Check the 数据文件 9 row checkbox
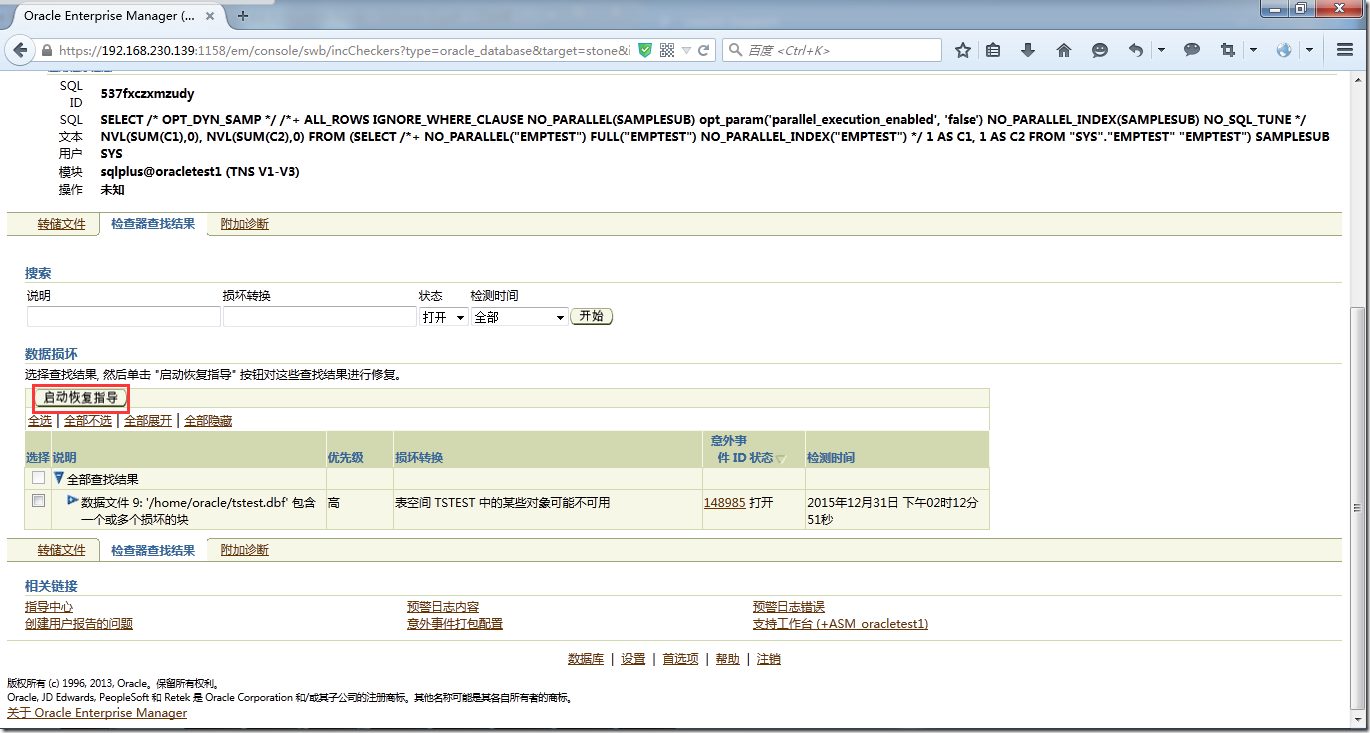This screenshot has height=733, width=1370. 39,501
